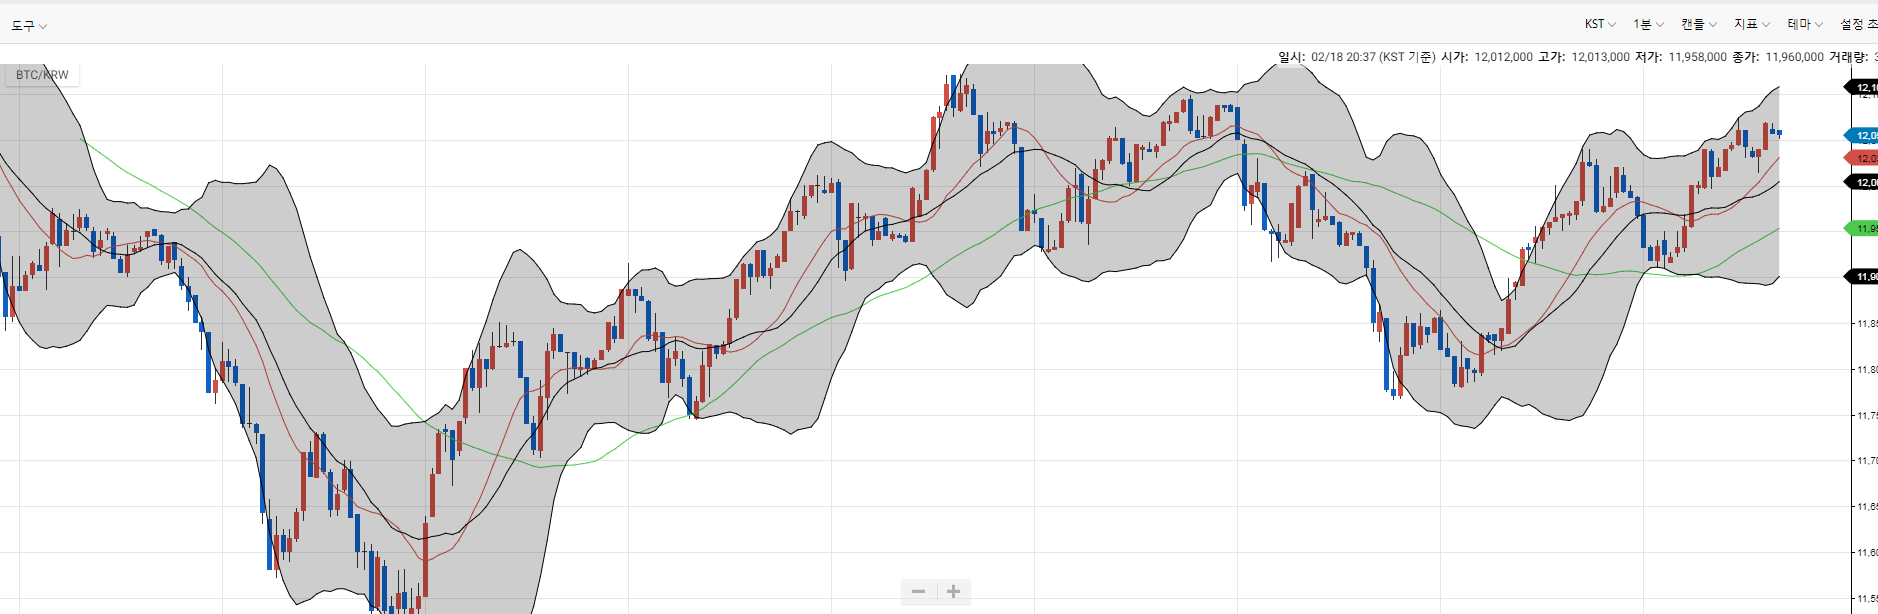1878x614 pixels.
Task: Click the 설정 초기화 reset button
Action: 1858,24
